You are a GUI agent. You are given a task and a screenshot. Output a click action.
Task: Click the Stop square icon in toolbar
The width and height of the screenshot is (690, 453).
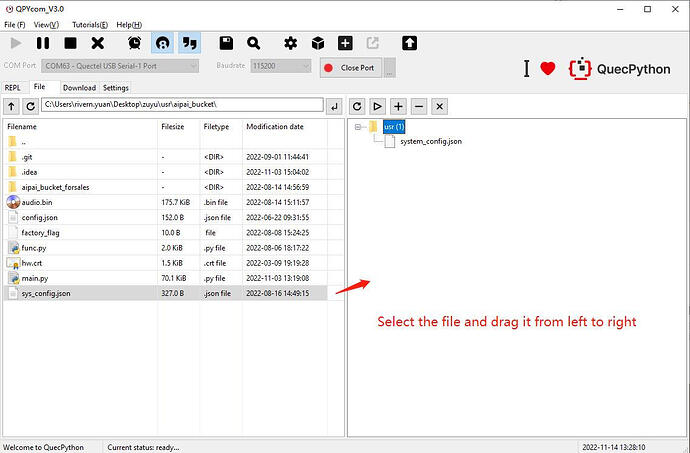[70, 43]
